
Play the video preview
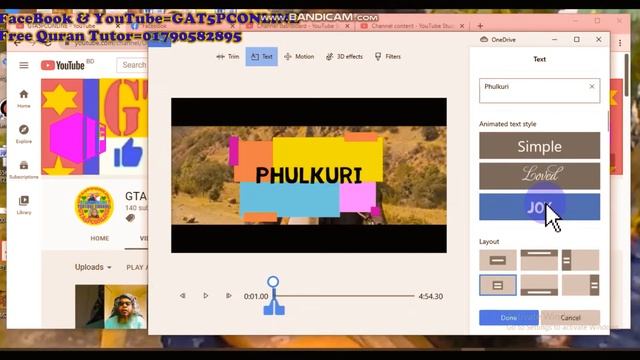coord(205,296)
